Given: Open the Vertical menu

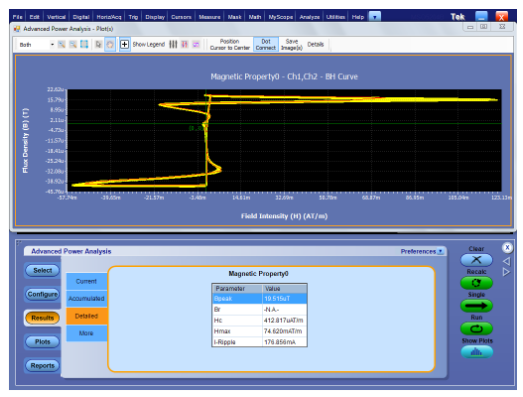Looking at the screenshot, I should click(x=56, y=17).
